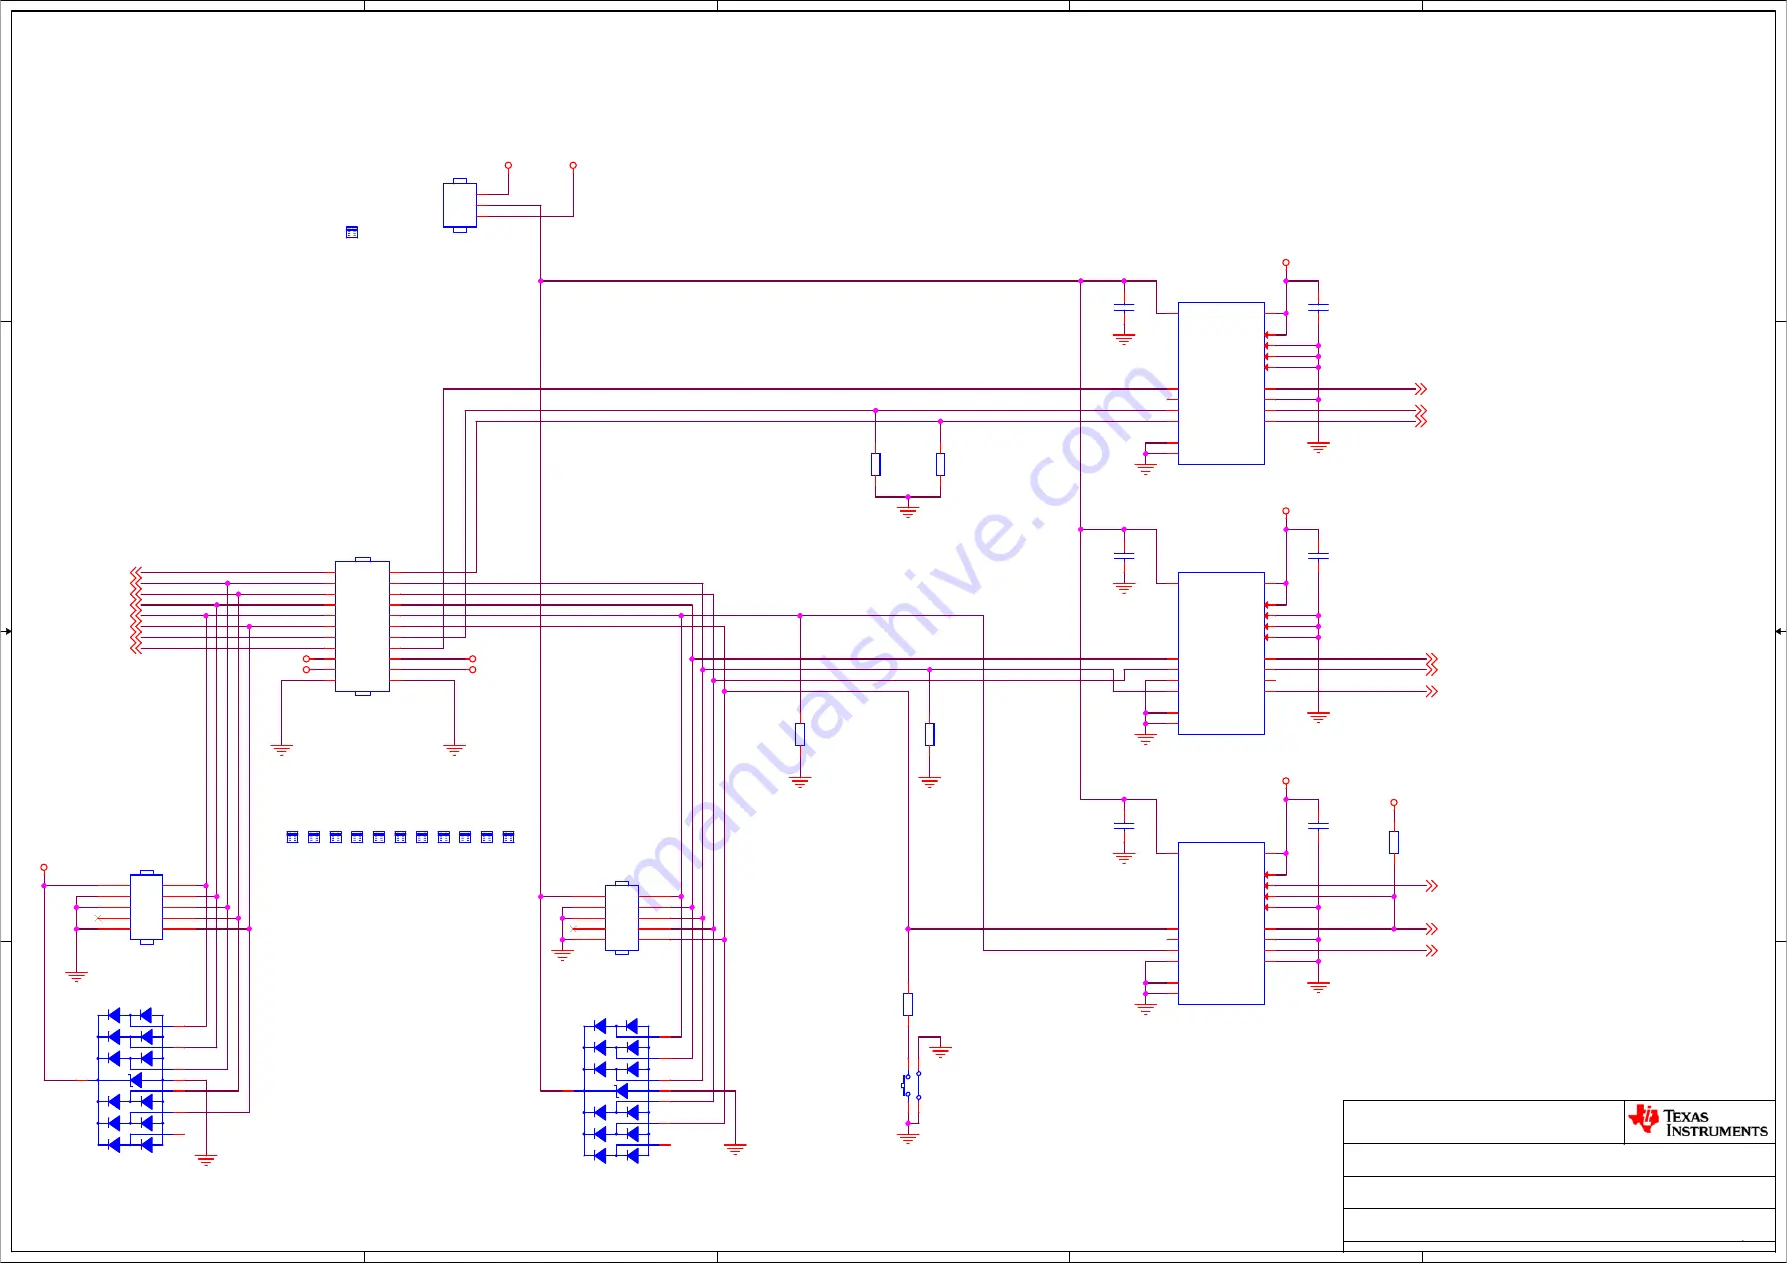Select the leftmost icon in the blue table-icon row
Image resolution: width=1787 pixels, height=1263 pixels.
point(292,837)
